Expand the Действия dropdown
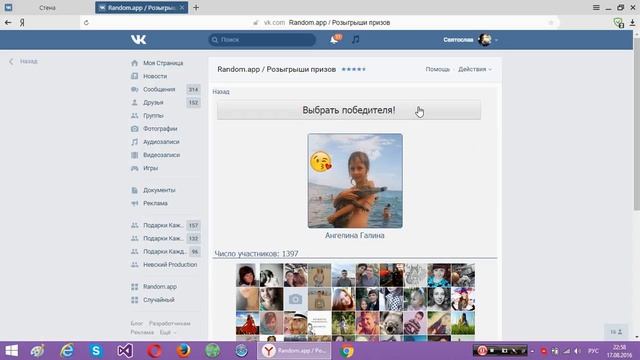Screen dimensions: 640x360 [x=475, y=69]
